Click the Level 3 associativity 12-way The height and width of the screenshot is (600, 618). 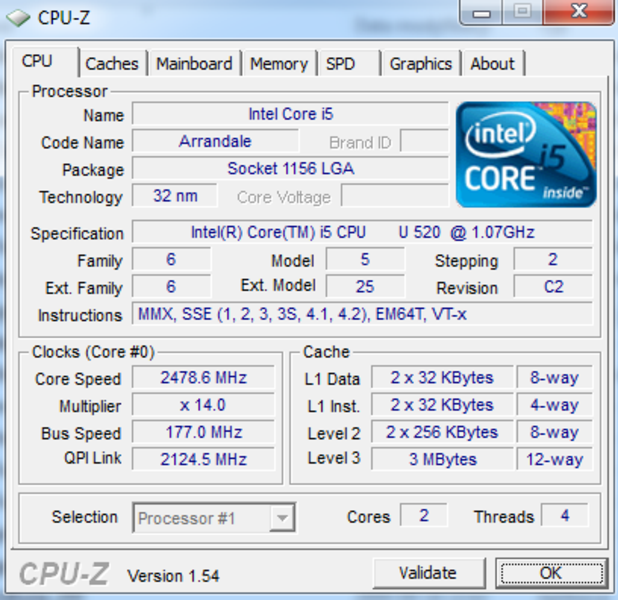(x=555, y=459)
